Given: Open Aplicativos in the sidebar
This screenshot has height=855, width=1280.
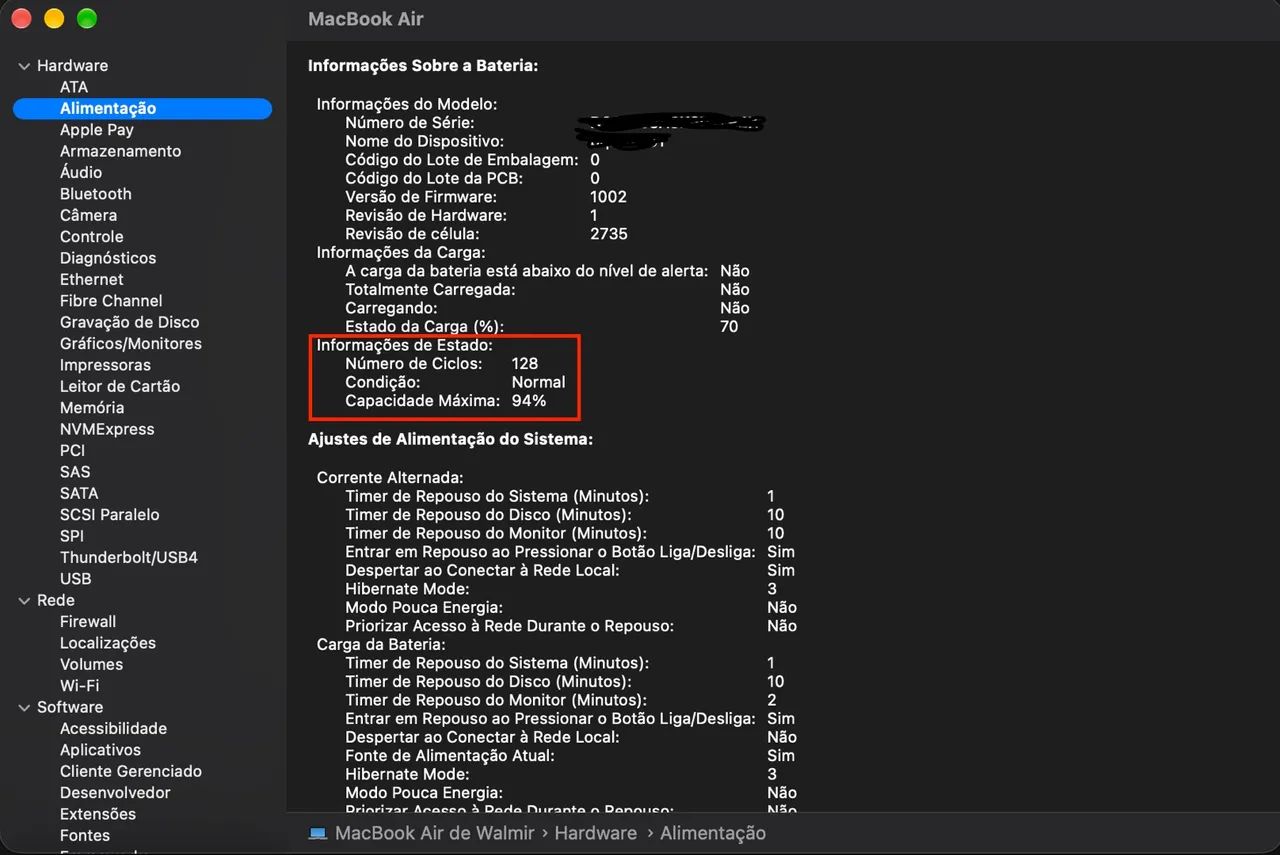Looking at the screenshot, I should (101, 750).
